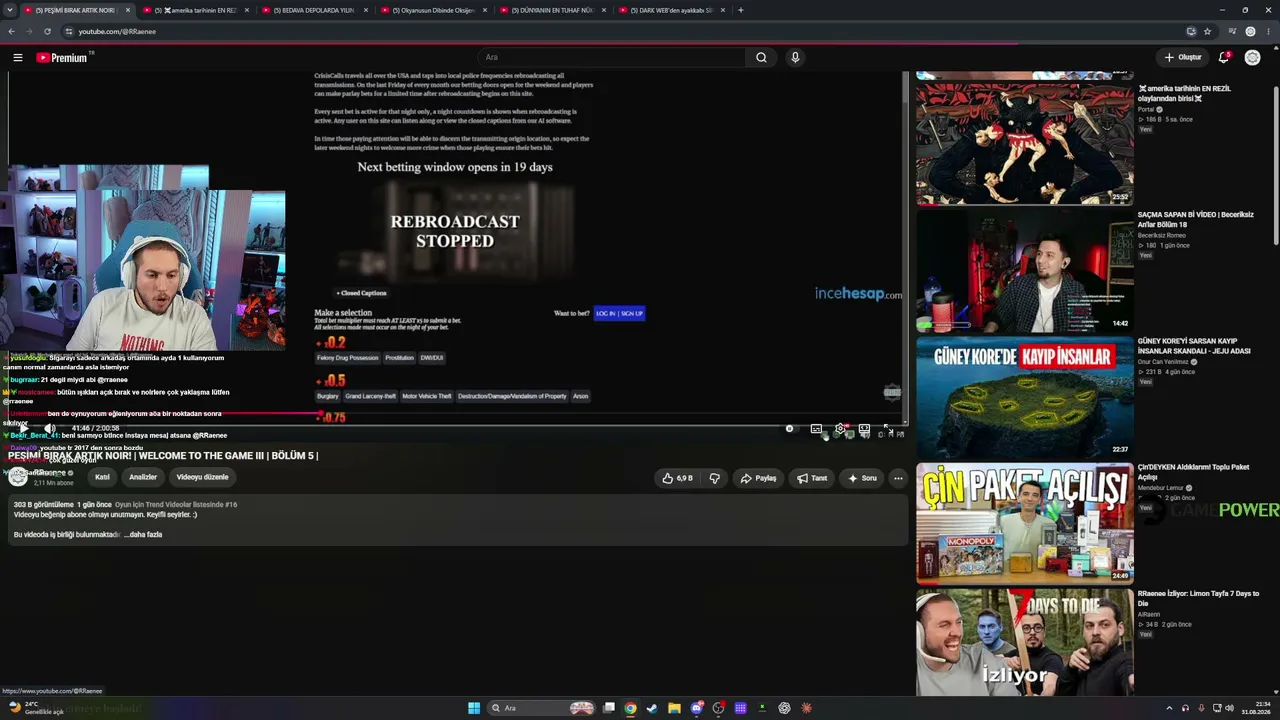Click the browser back arrow
1280x720 pixels.
[11, 31]
